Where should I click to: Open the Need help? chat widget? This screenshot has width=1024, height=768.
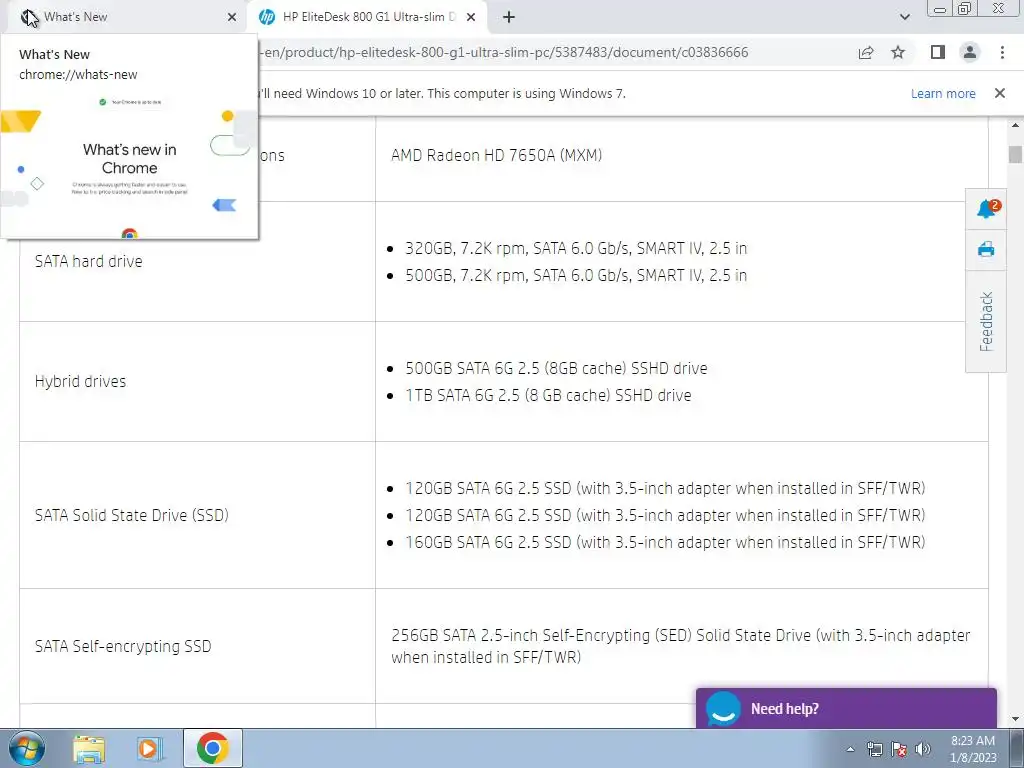846,708
